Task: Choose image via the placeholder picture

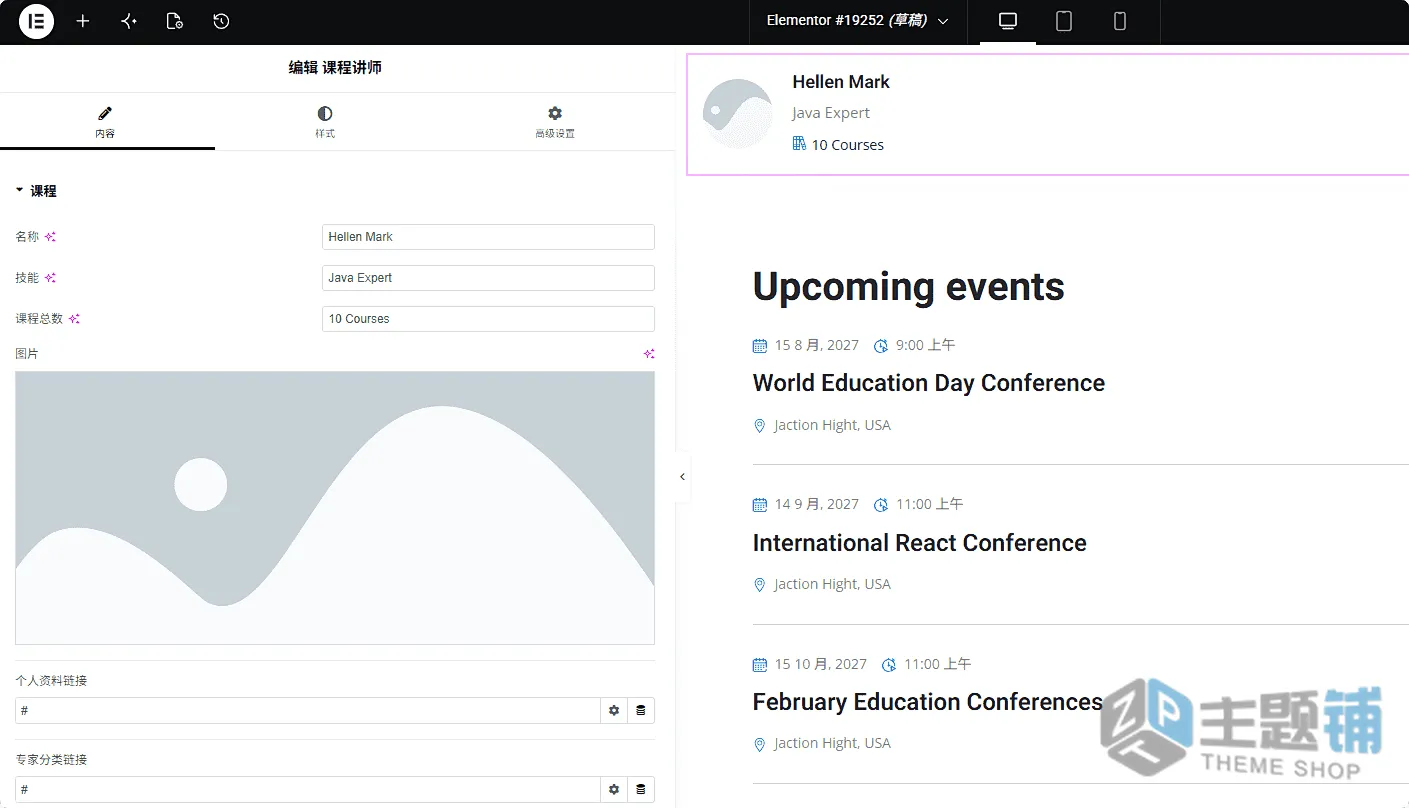Action: click(335, 508)
